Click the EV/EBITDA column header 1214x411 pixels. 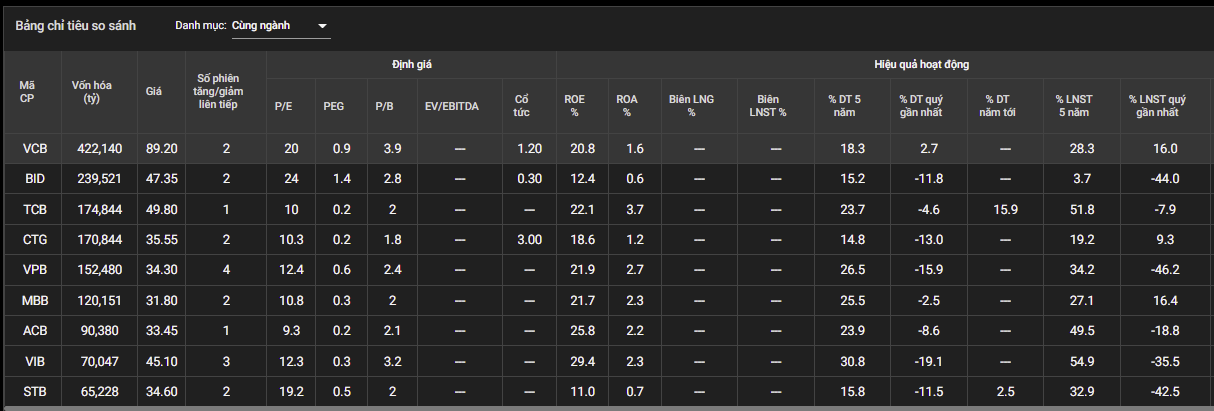[452, 106]
